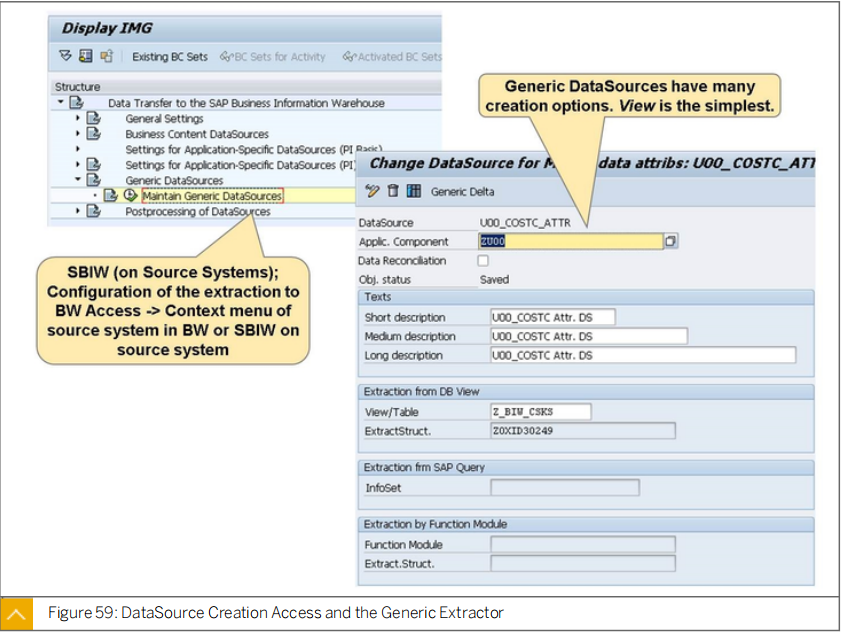Click execute clock icon for Maintain Generic DataSources
Screen dimensions: 842x632
[x=130, y=195]
